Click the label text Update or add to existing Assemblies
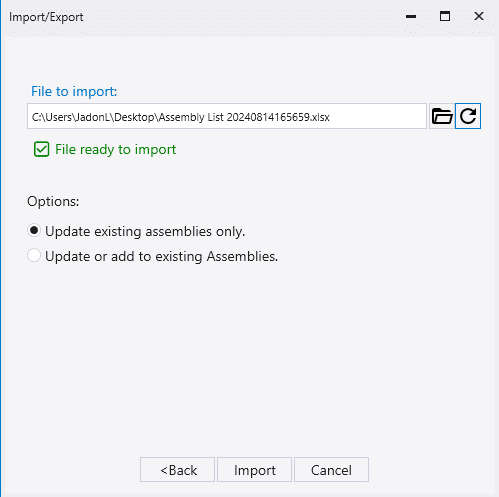499x497 pixels. [161, 256]
